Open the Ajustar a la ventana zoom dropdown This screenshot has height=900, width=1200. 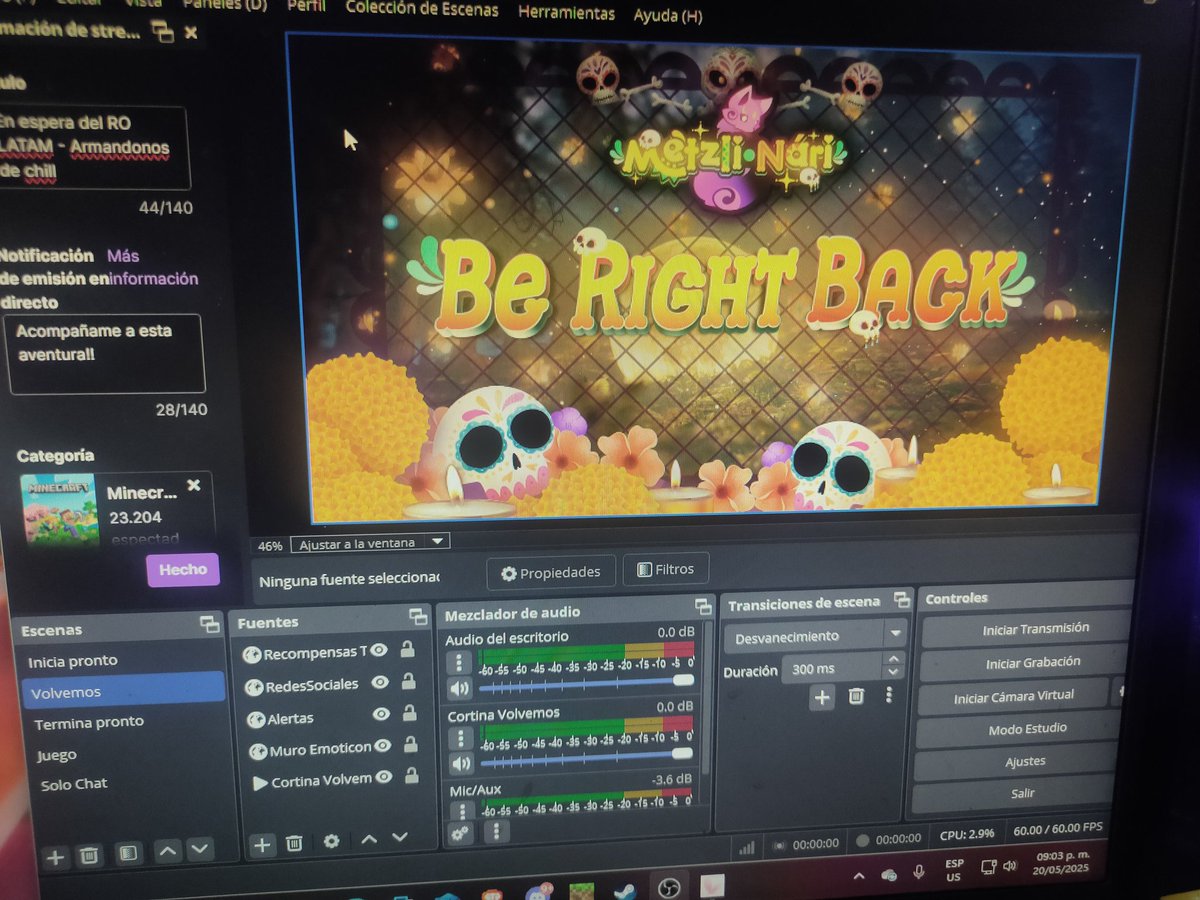pos(437,541)
